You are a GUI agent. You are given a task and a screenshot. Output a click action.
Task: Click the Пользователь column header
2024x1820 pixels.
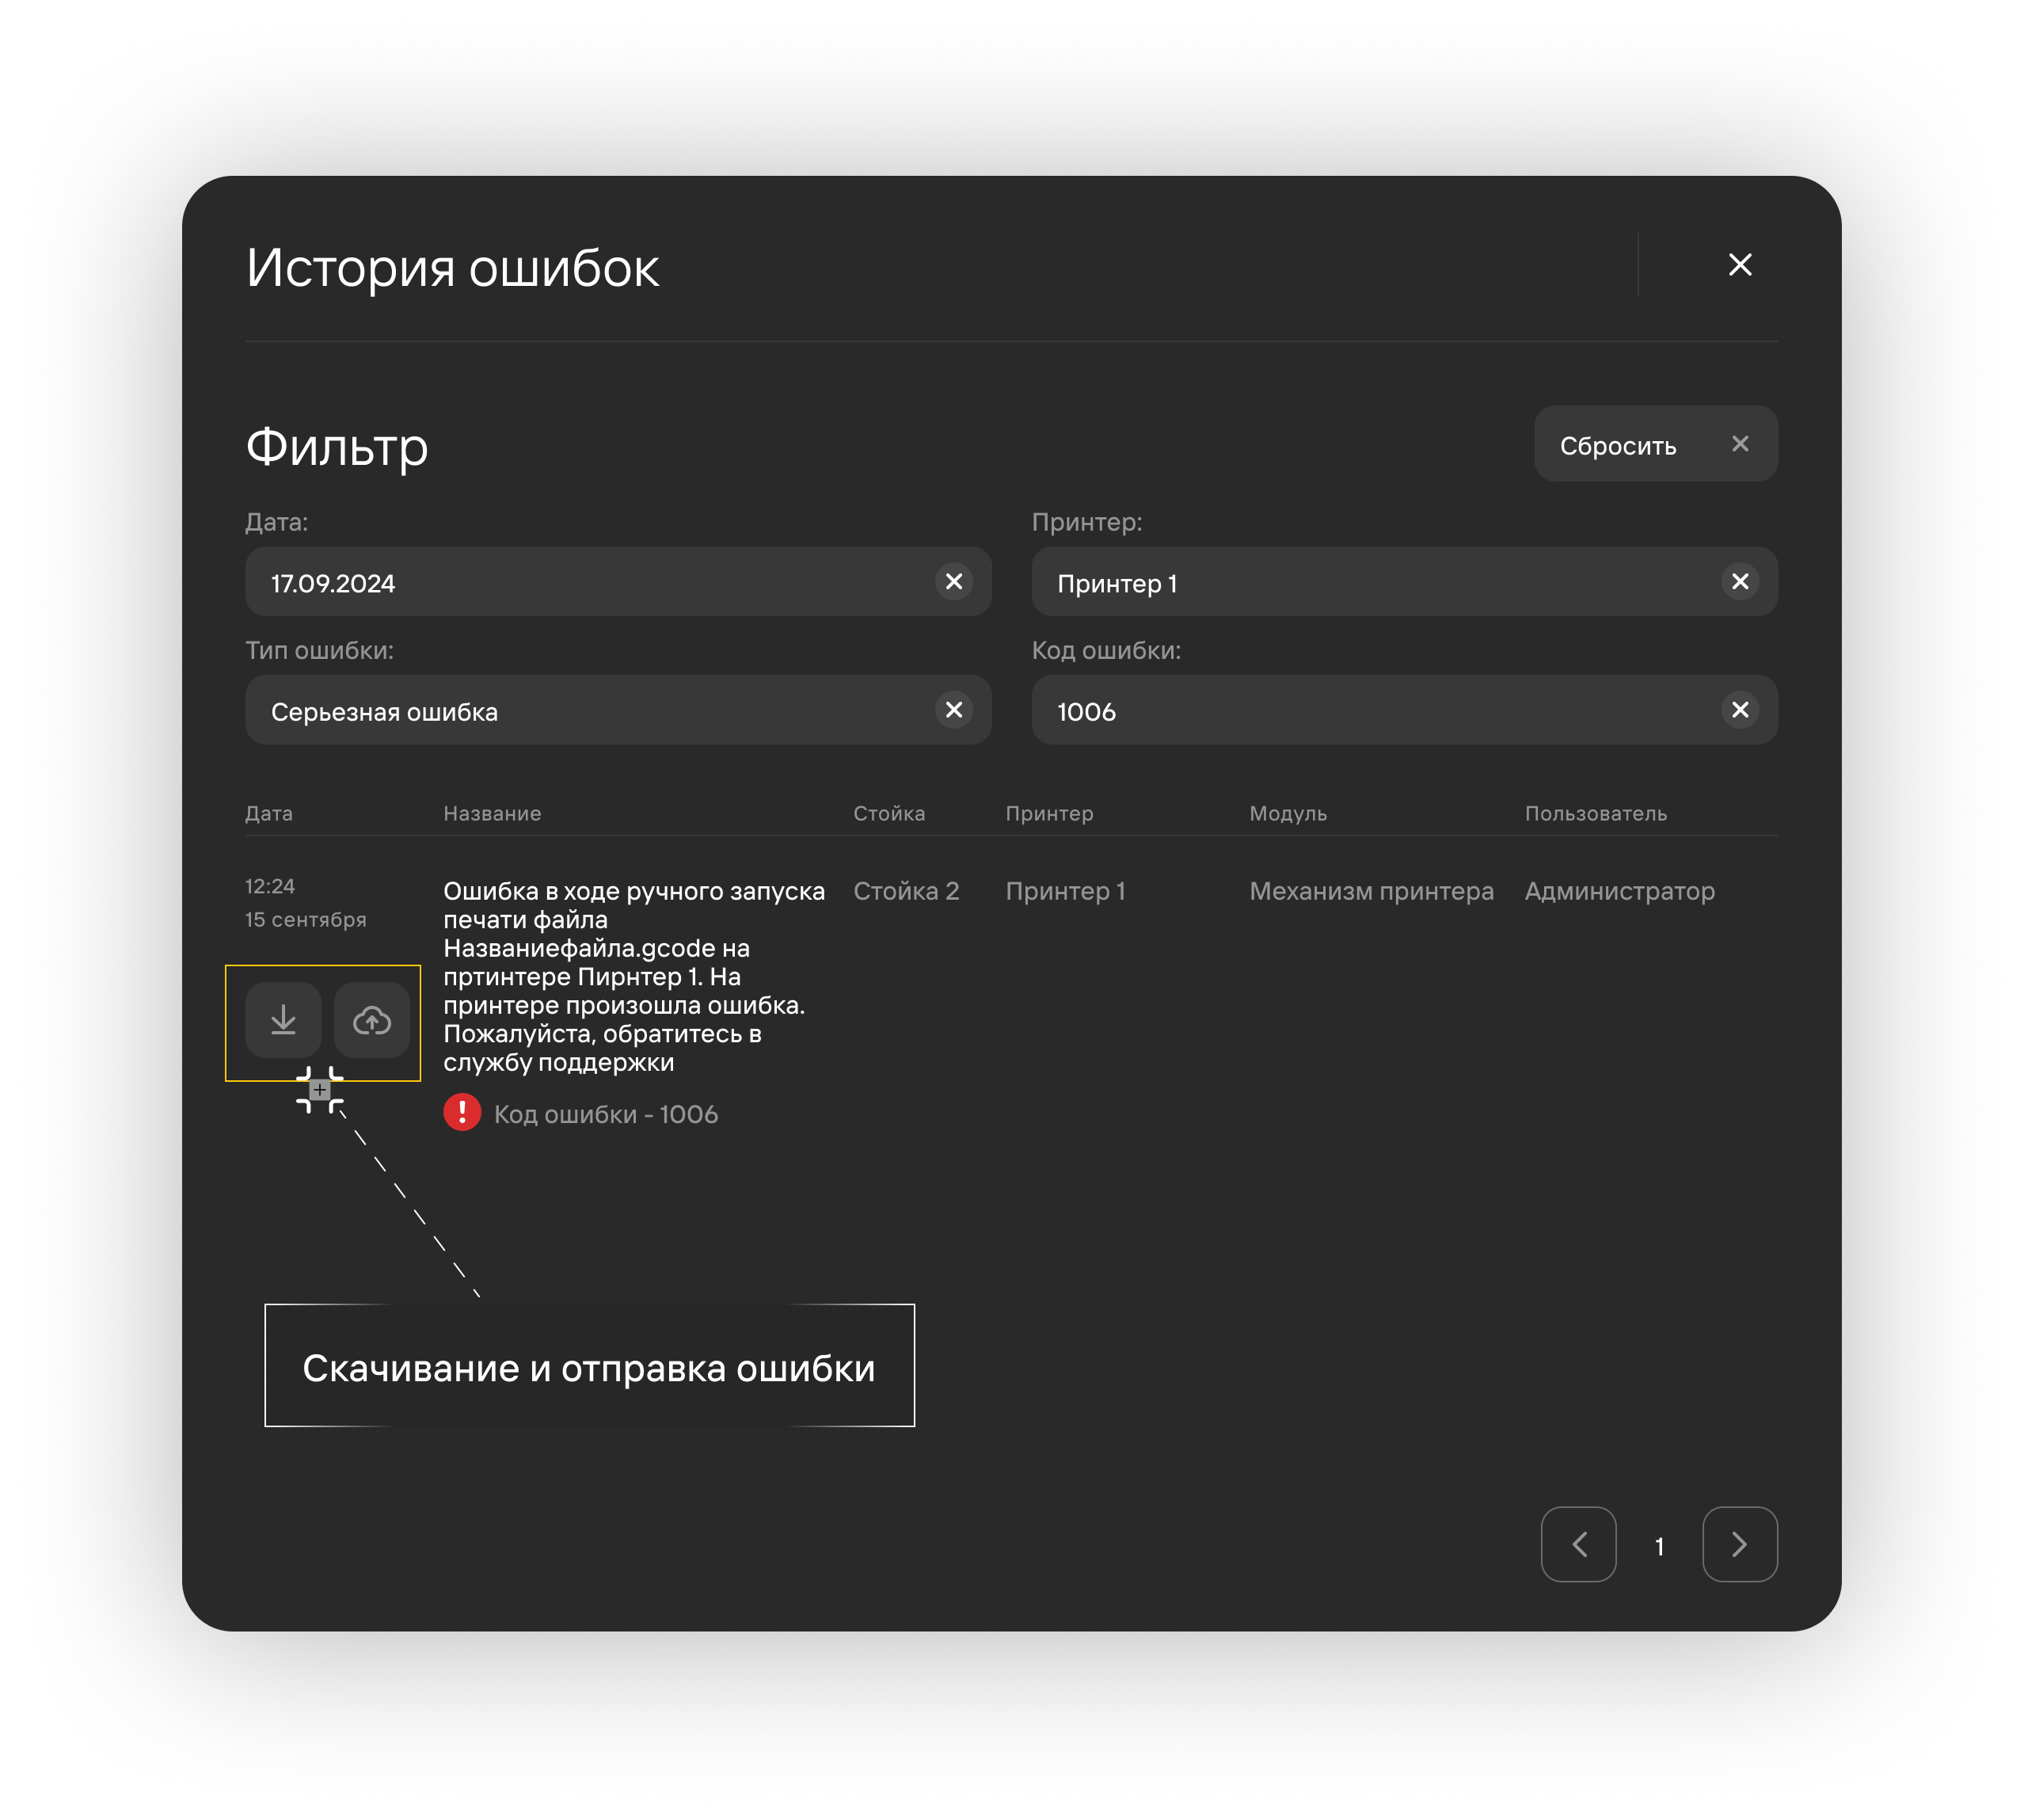(1596, 813)
